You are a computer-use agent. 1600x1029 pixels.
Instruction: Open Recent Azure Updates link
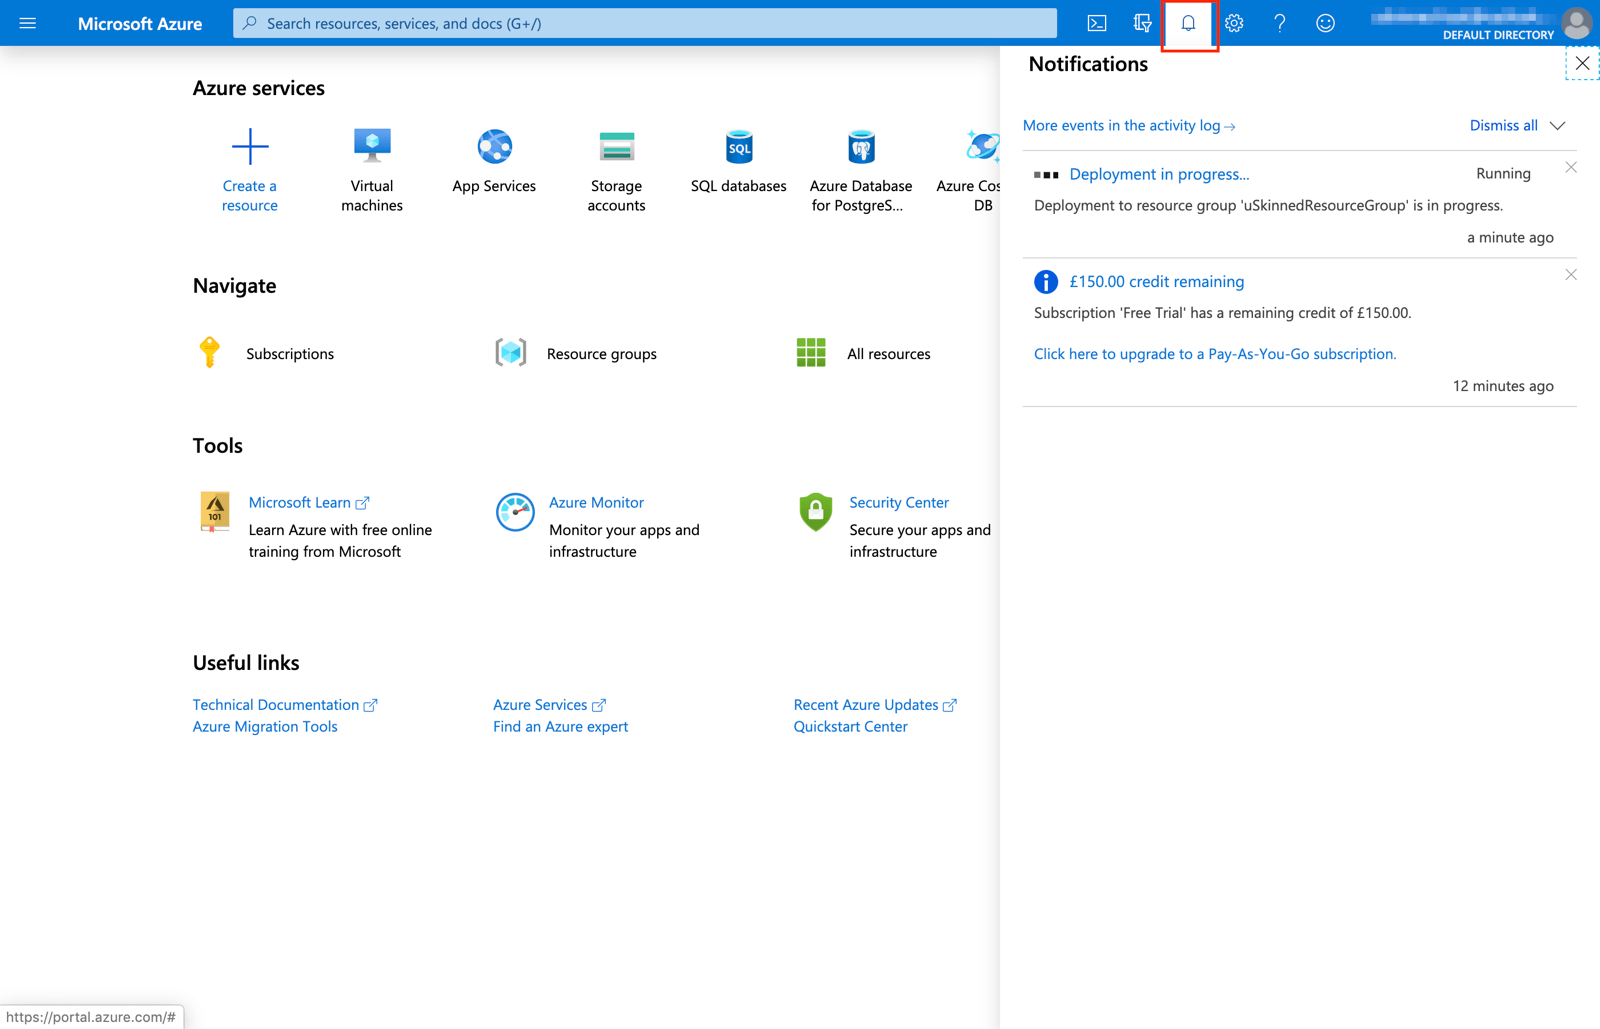(x=875, y=705)
